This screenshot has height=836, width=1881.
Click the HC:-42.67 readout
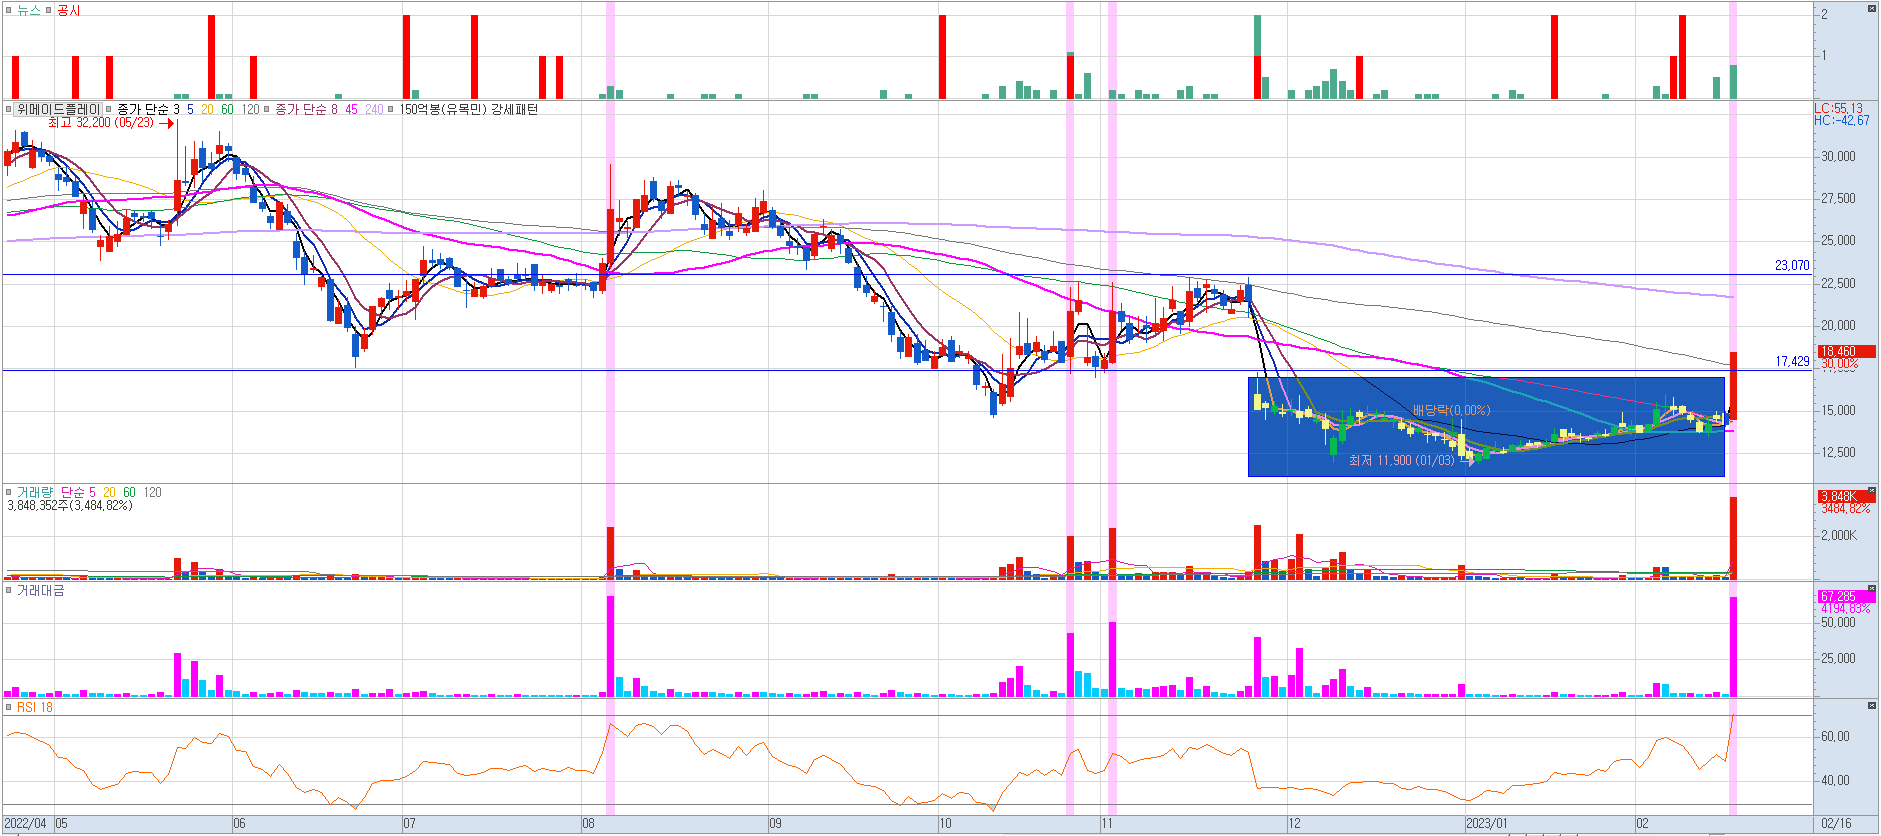(x=1841, y=120)
